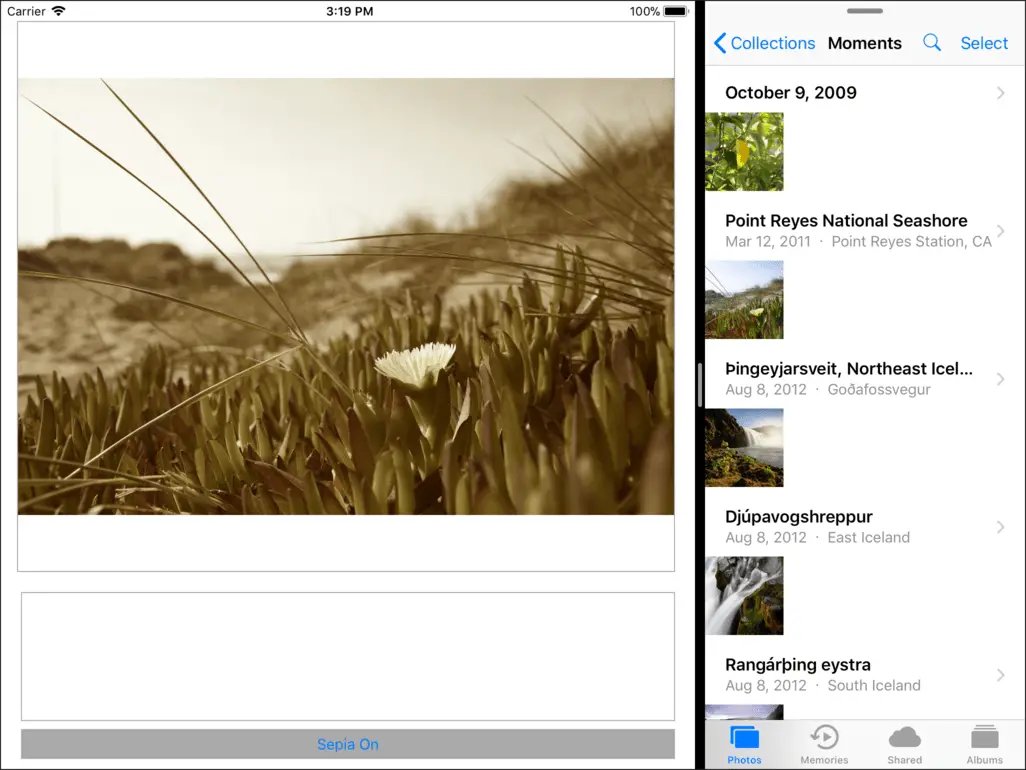Open the Memories tab
Viewport: 1026px width, 770px height.
824,745
